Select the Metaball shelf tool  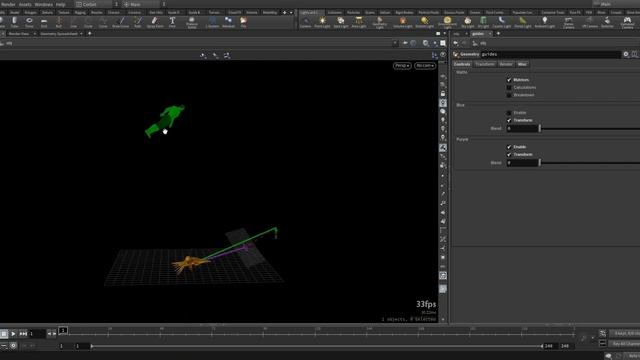coord(228,22)
